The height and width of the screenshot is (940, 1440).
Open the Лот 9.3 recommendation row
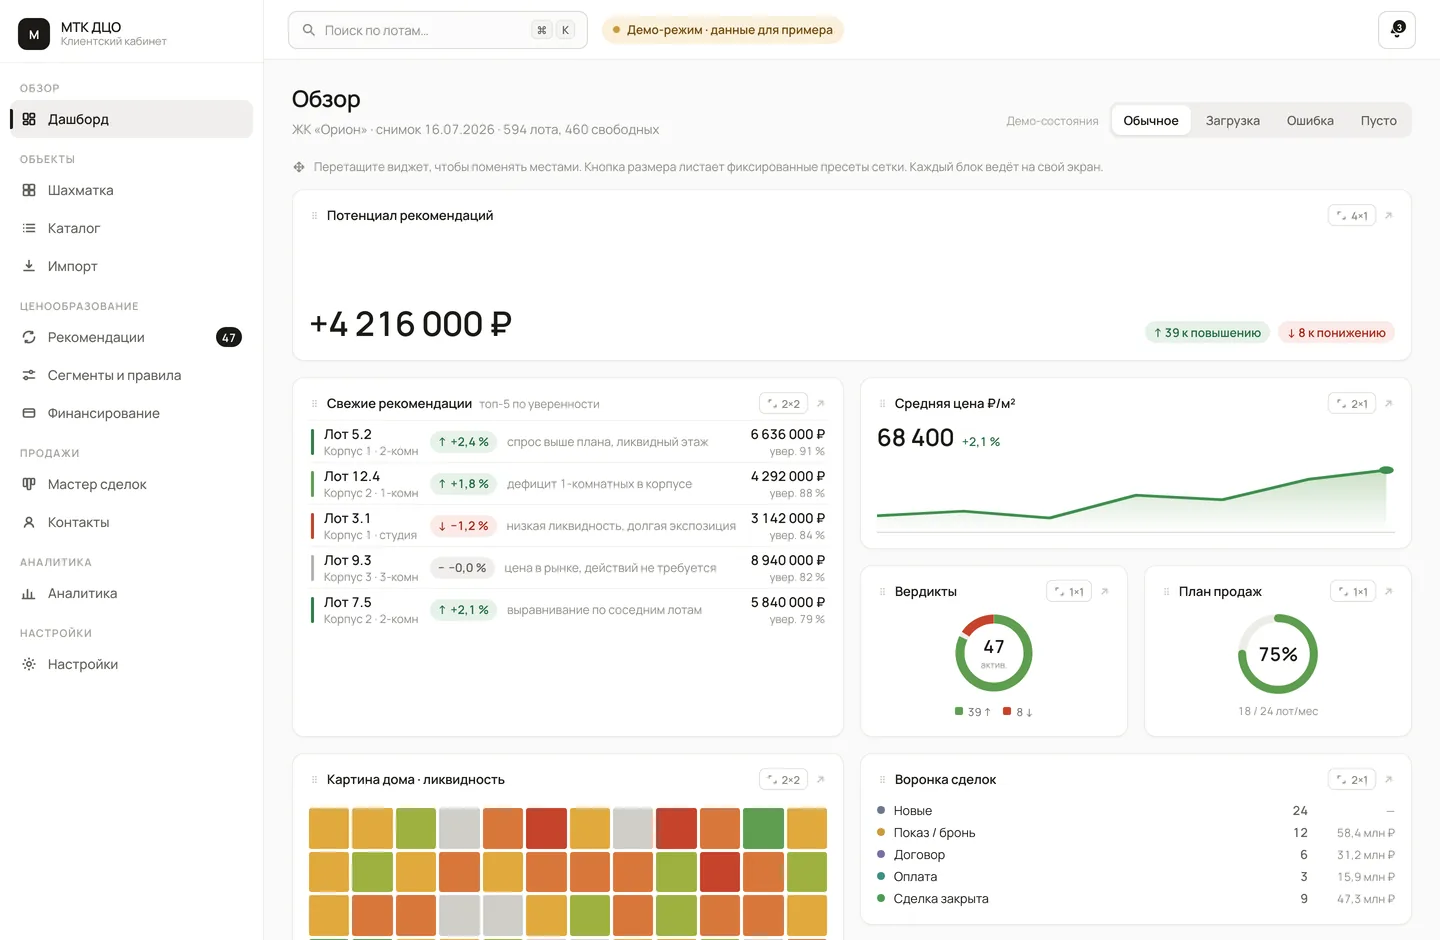[568, 568]
